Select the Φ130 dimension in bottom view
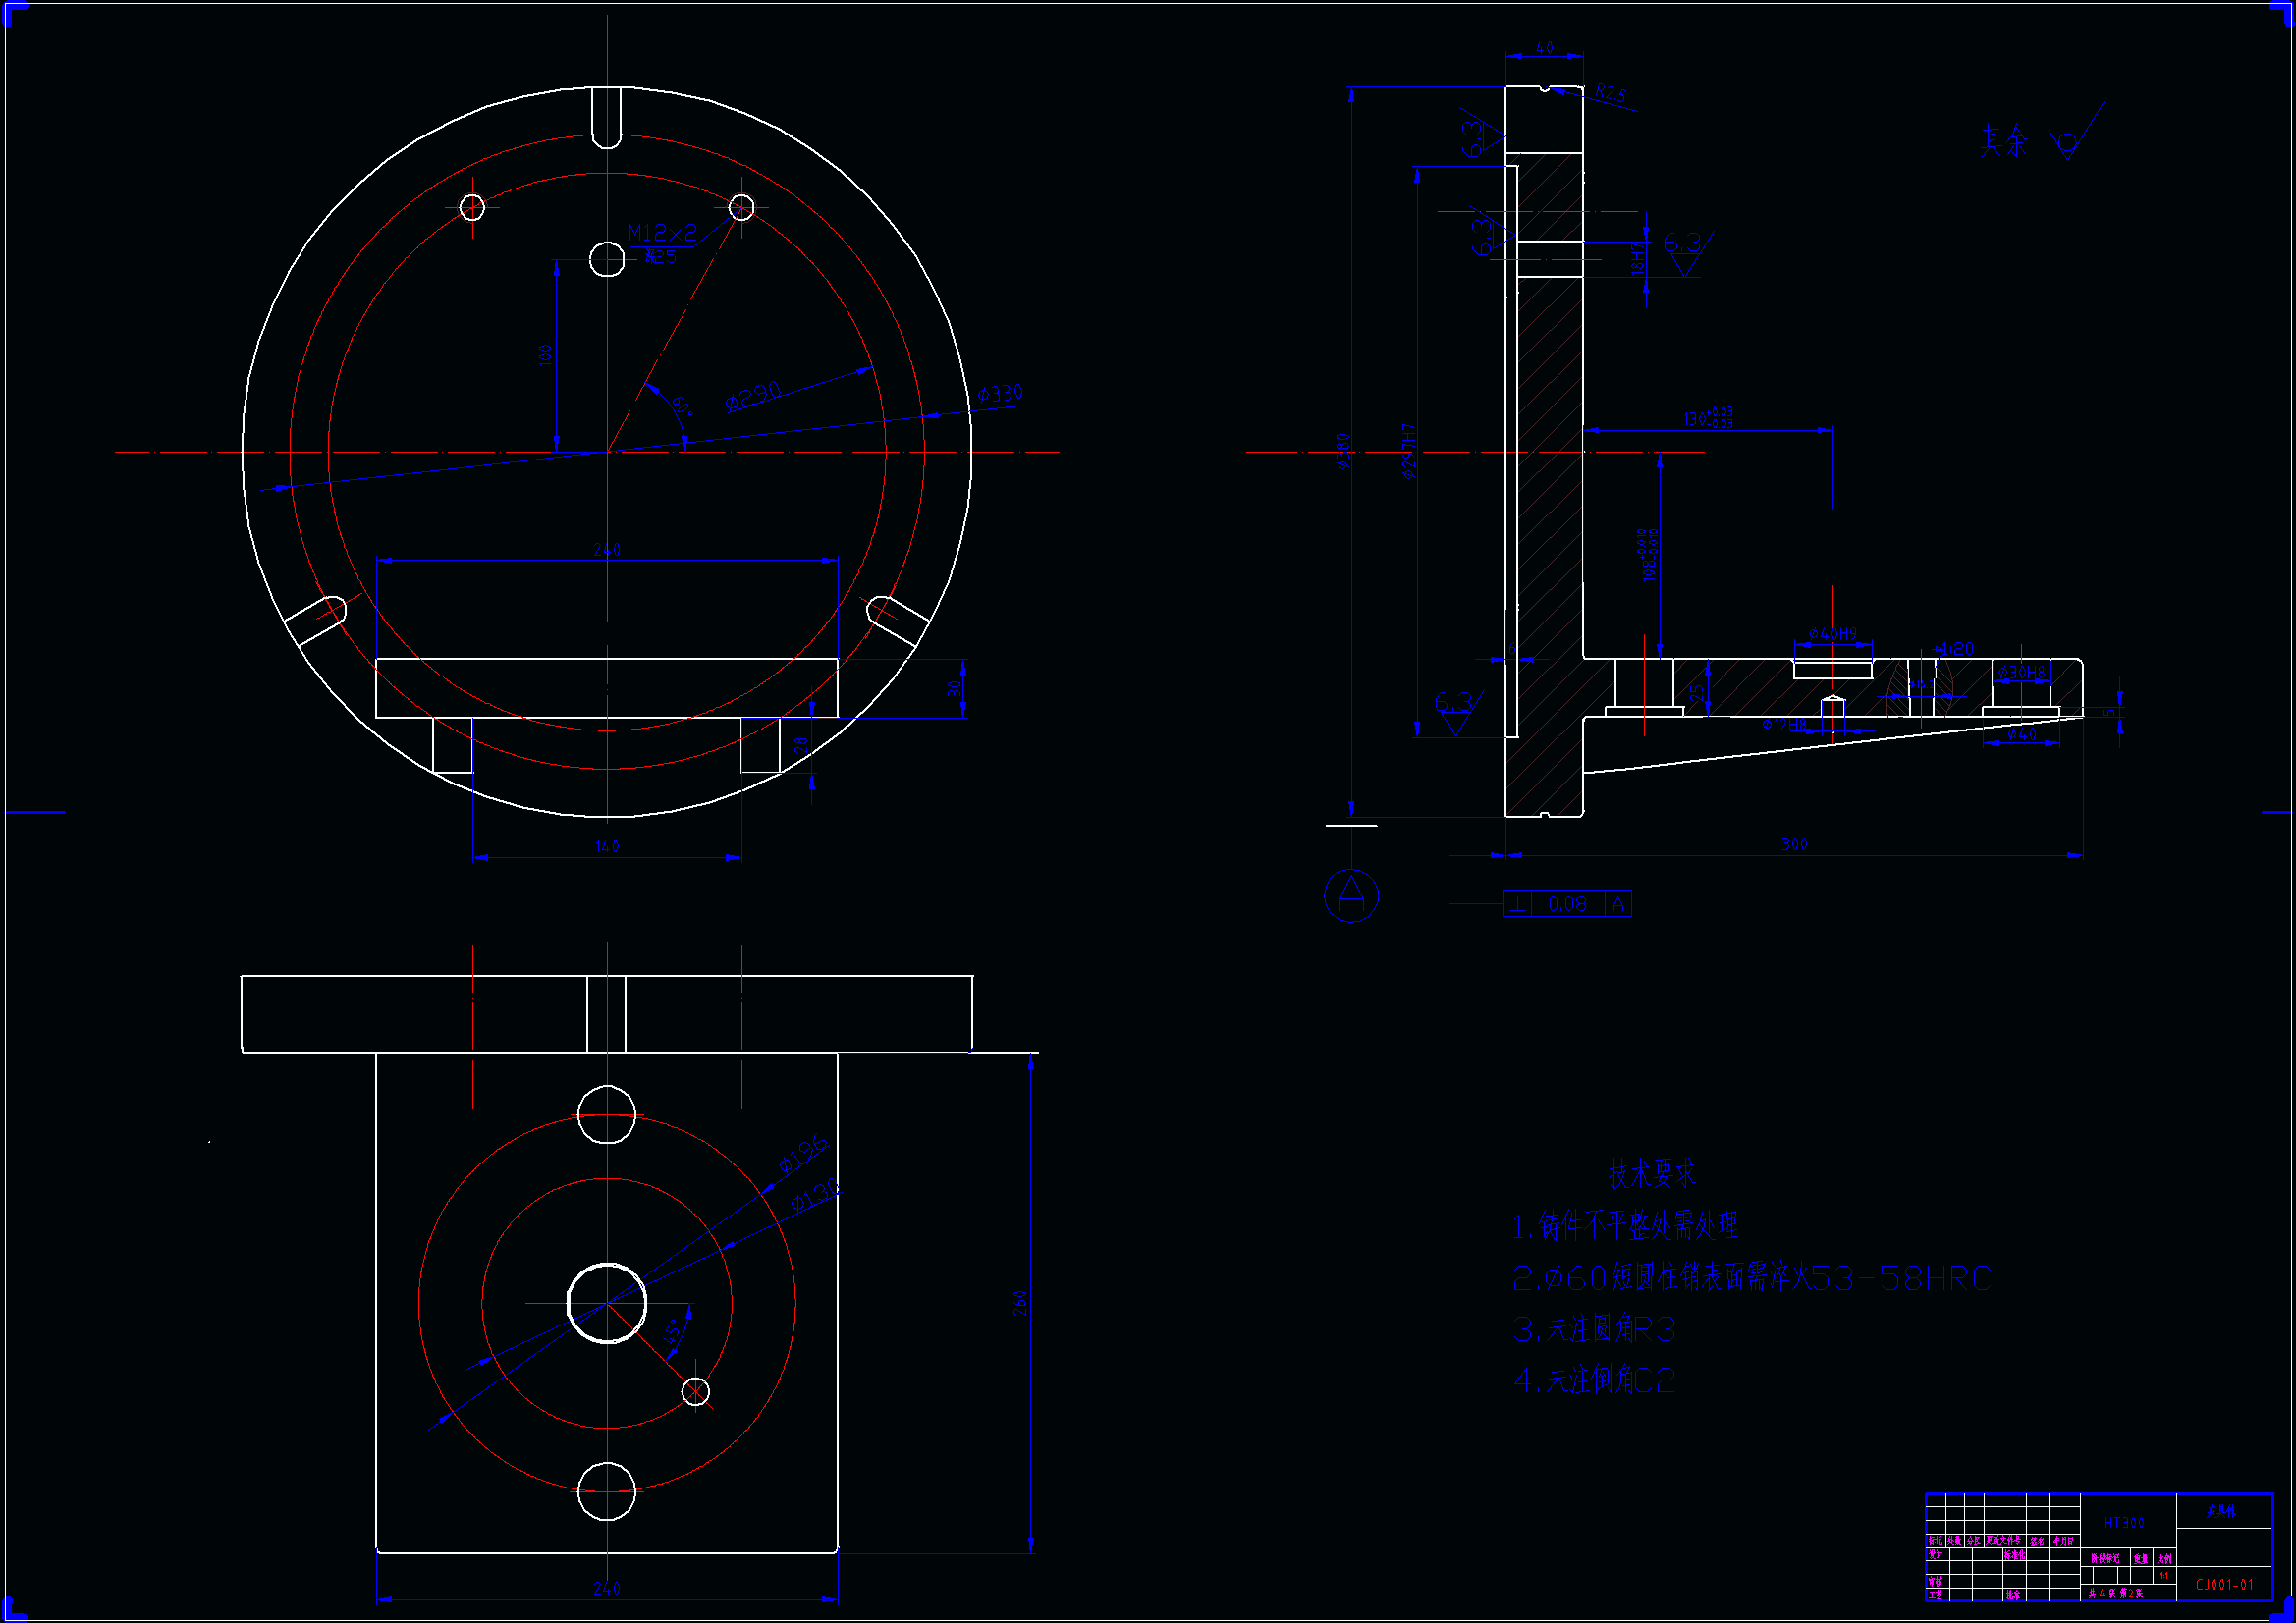2296x1623 pixels. pos(815,1196)
